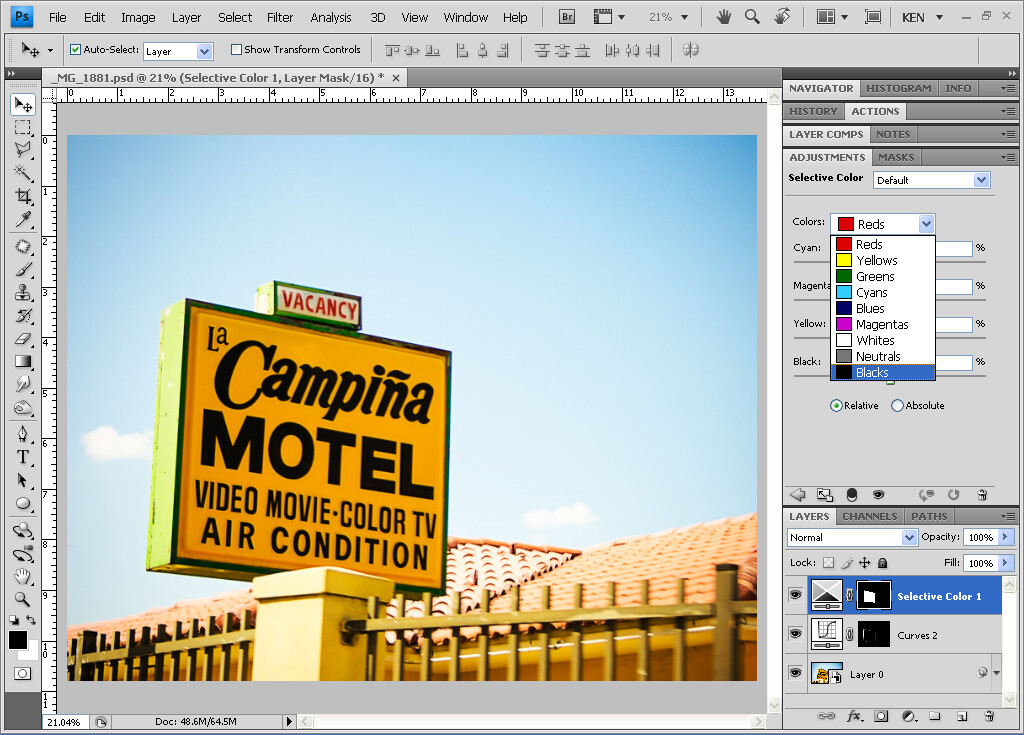This screenshot has height=735, width=1024.
Task: Select the Gradient tool
Action: (x=23, y=361)
